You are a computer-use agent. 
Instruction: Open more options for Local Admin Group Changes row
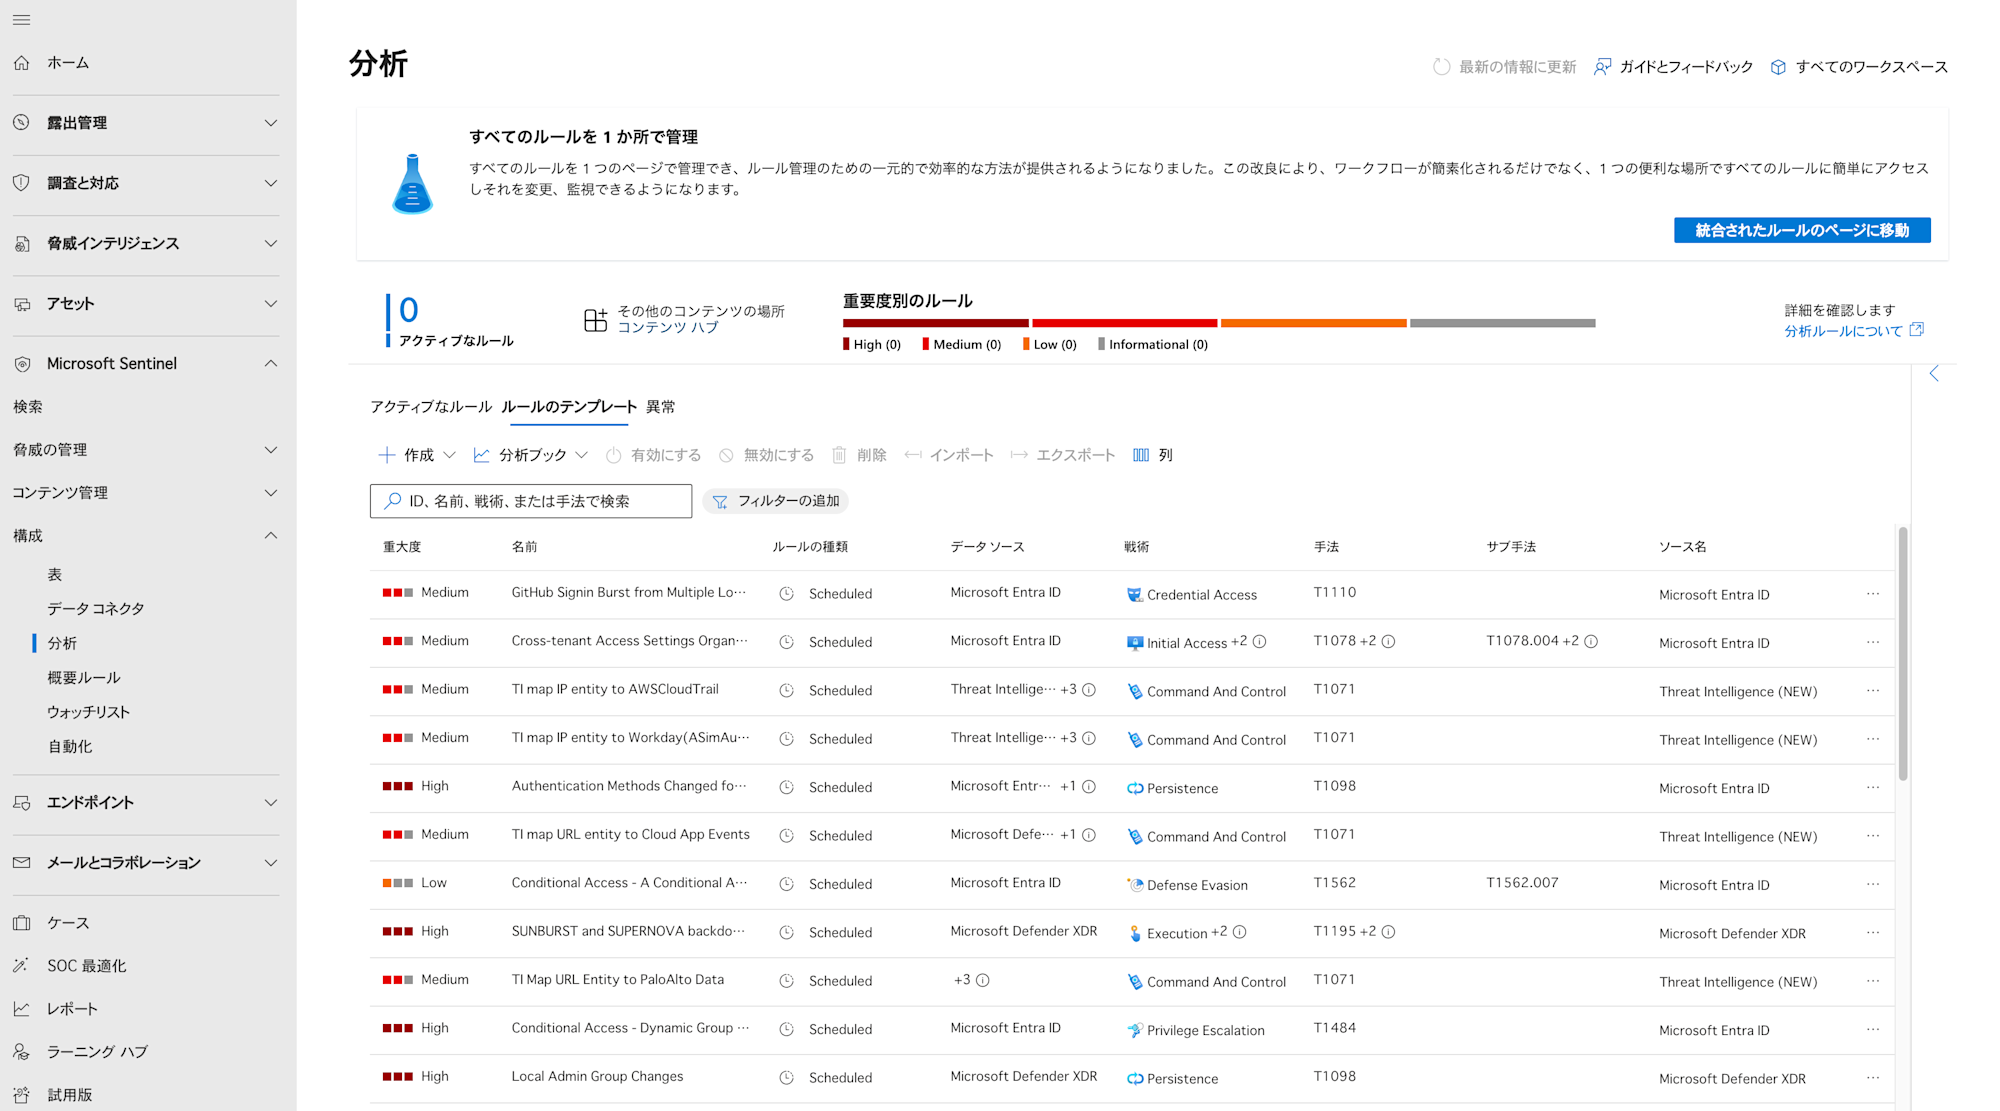[1873, 1078]
